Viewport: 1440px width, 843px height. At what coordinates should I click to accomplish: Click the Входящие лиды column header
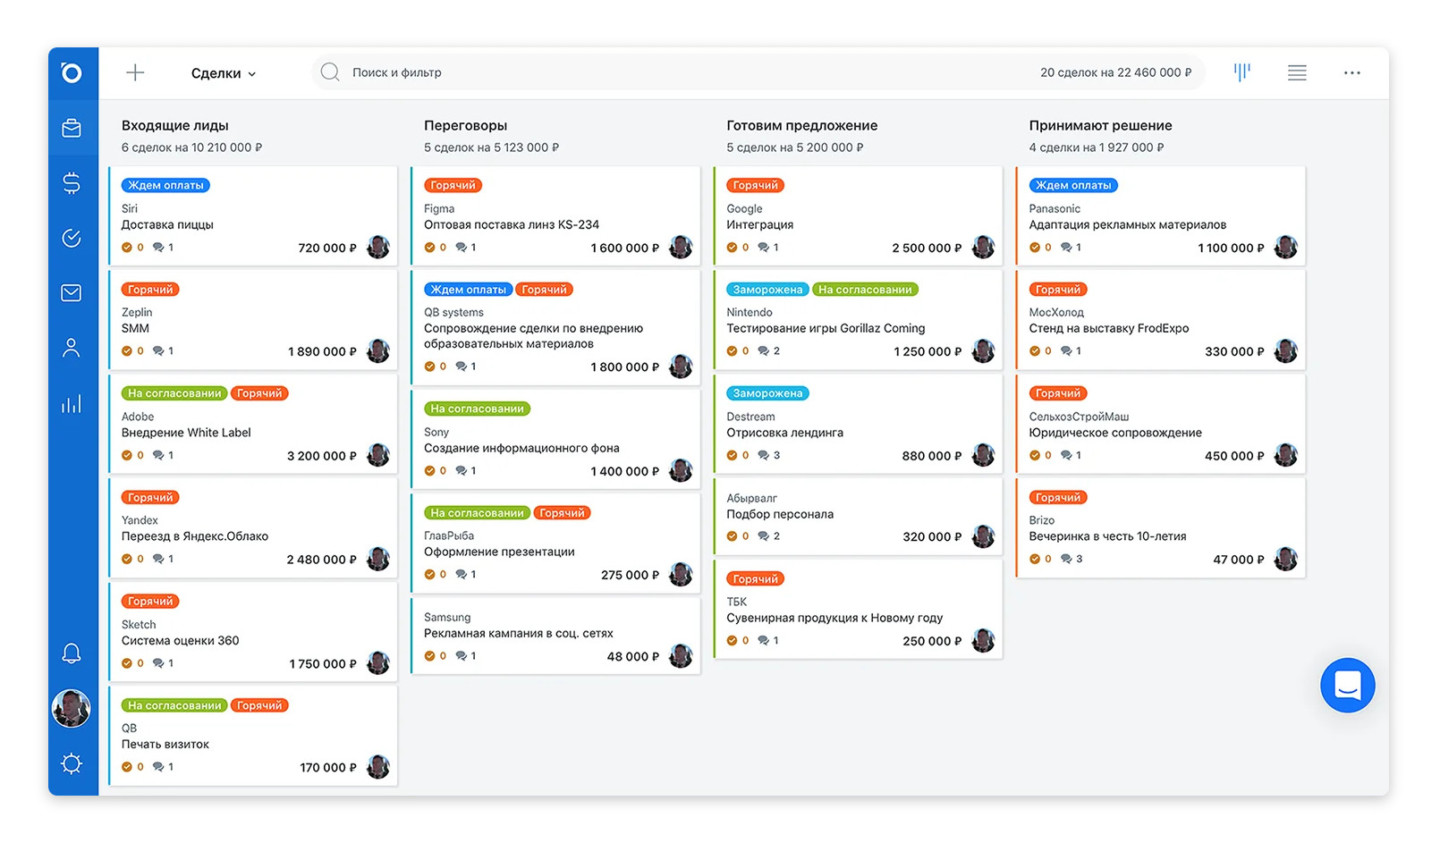click(175, 126)
